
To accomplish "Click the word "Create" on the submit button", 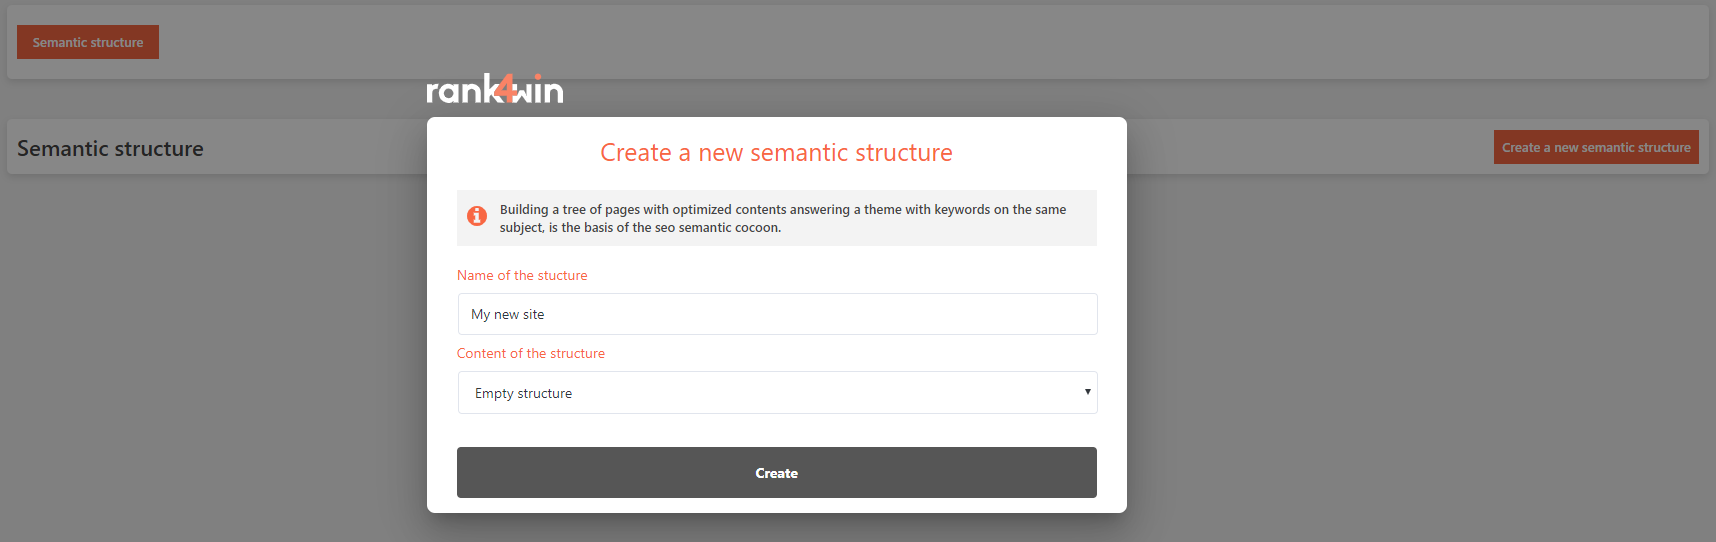I will click(x=776, y=473).
